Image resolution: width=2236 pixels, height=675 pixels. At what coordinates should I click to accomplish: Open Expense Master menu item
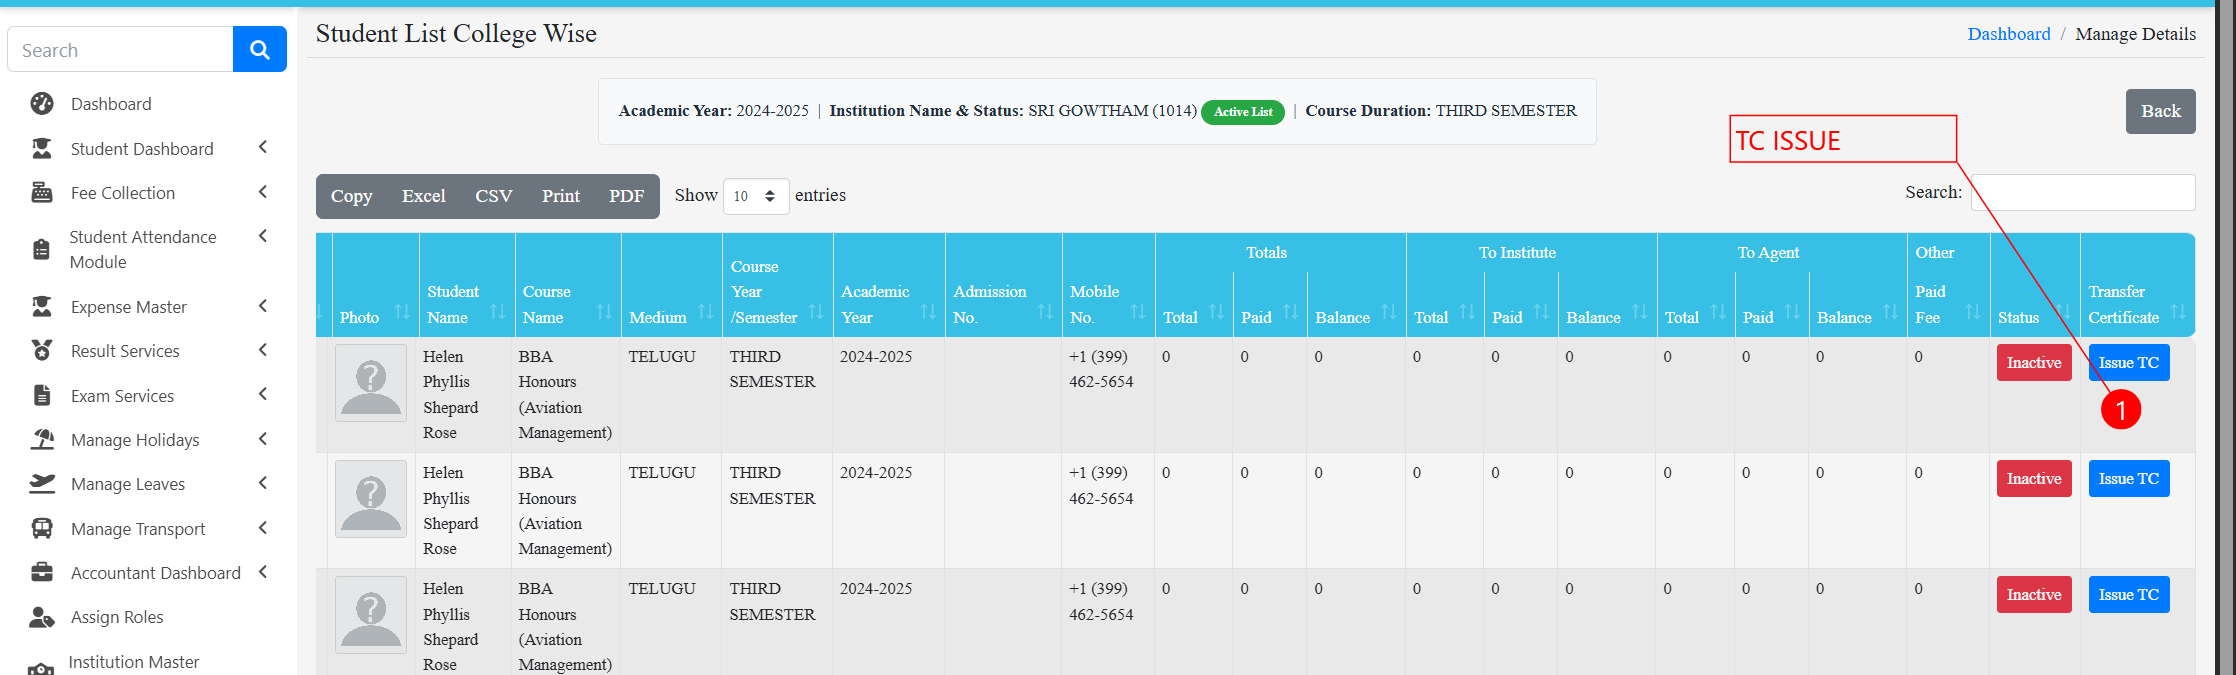(129, 307)
